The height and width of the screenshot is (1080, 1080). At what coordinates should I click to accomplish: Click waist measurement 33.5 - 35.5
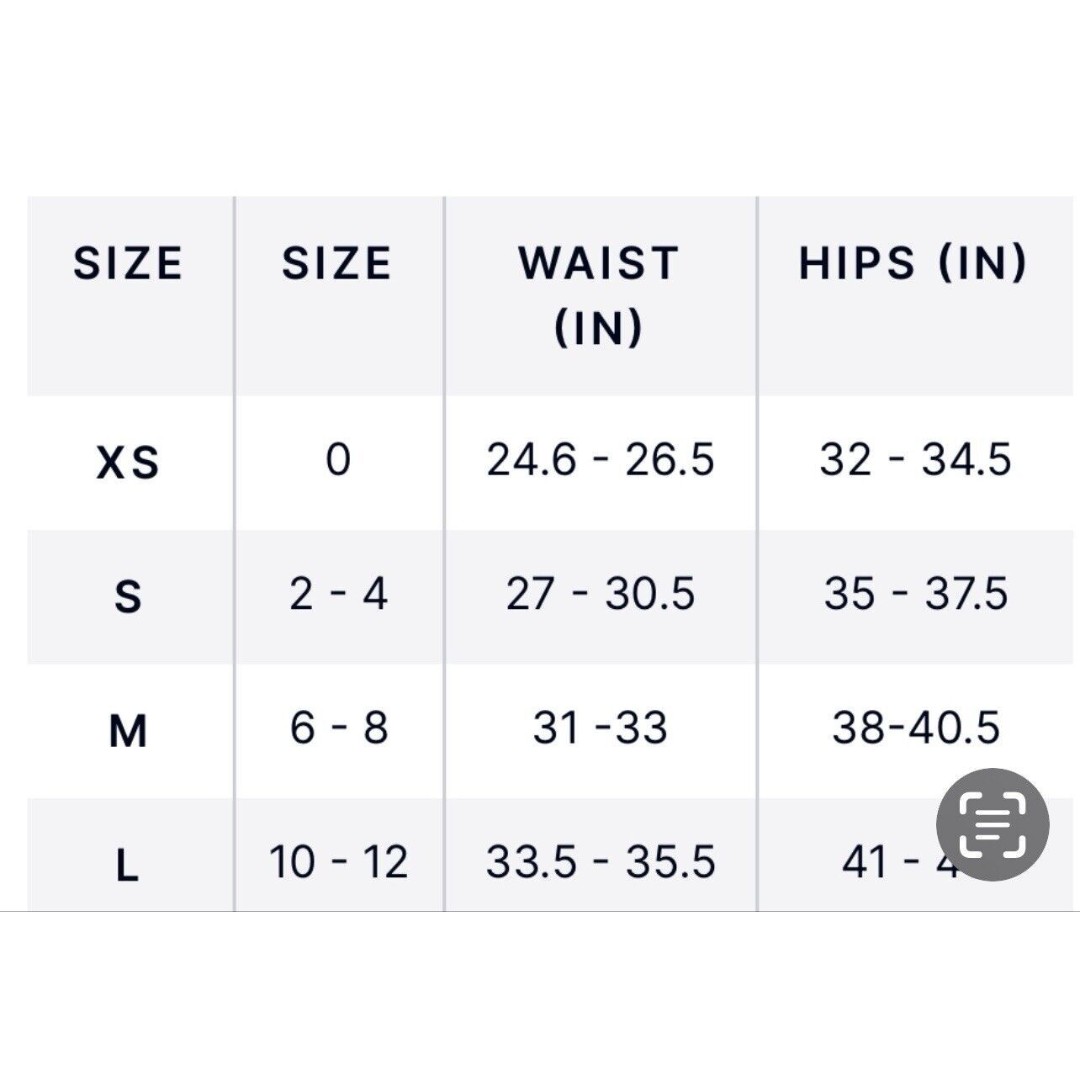pos(601,862)
